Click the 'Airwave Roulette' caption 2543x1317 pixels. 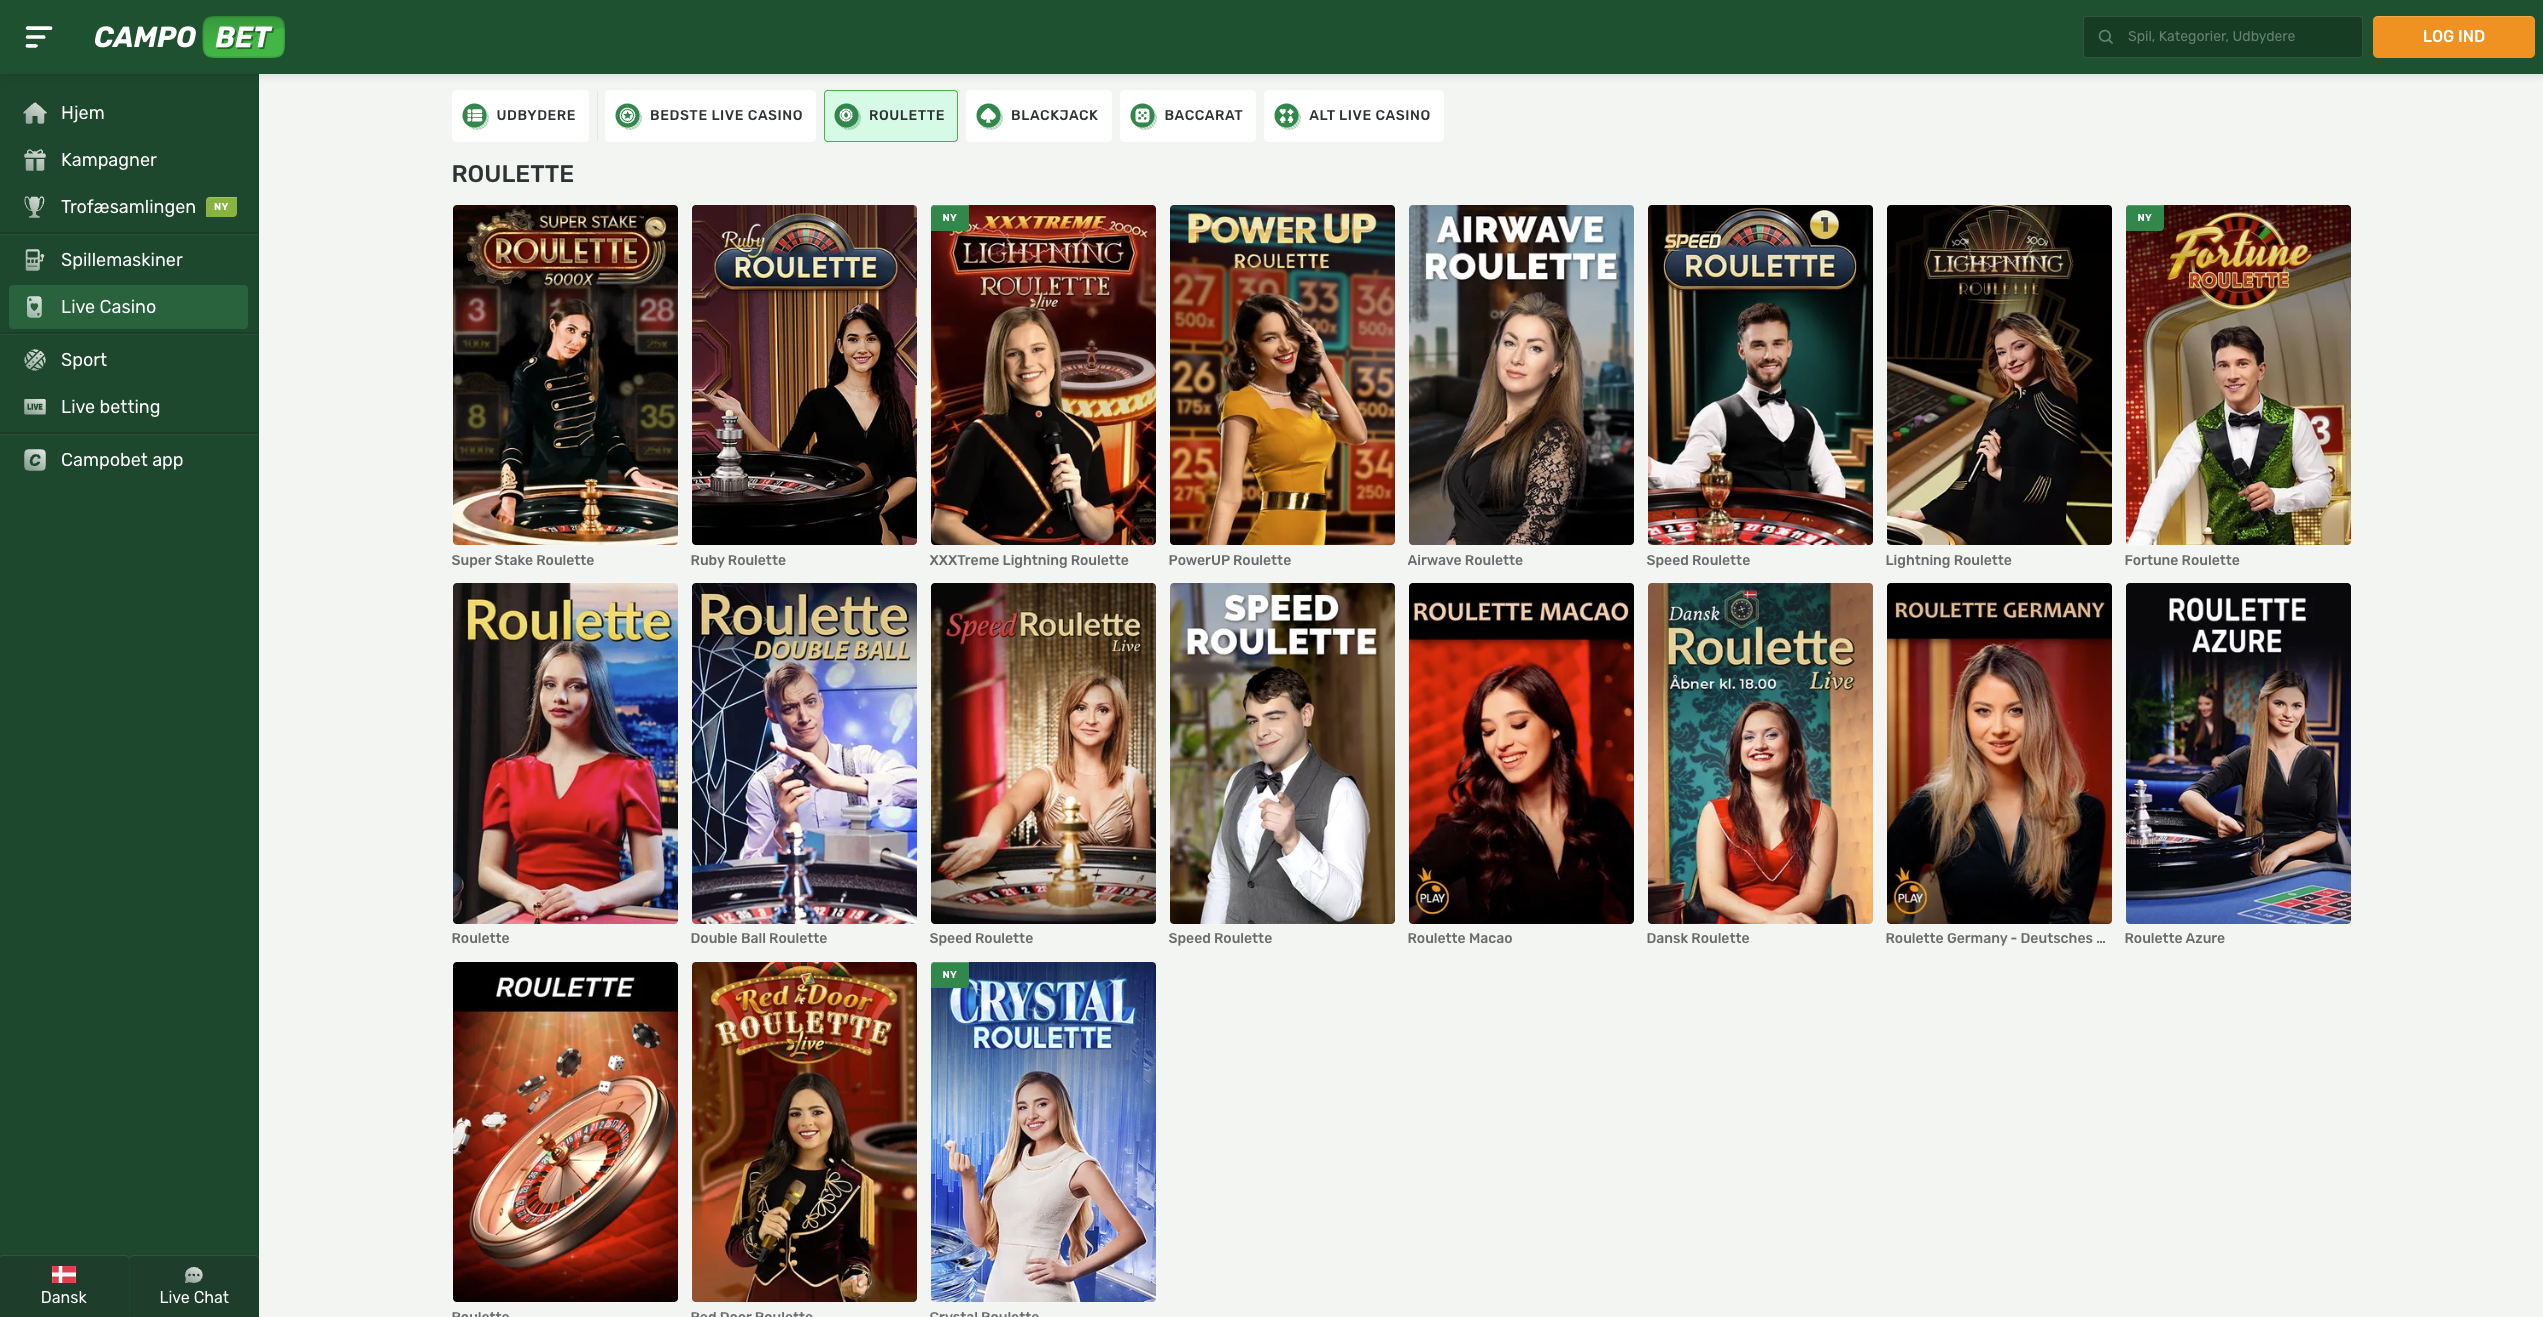[x=1465, y=561]
